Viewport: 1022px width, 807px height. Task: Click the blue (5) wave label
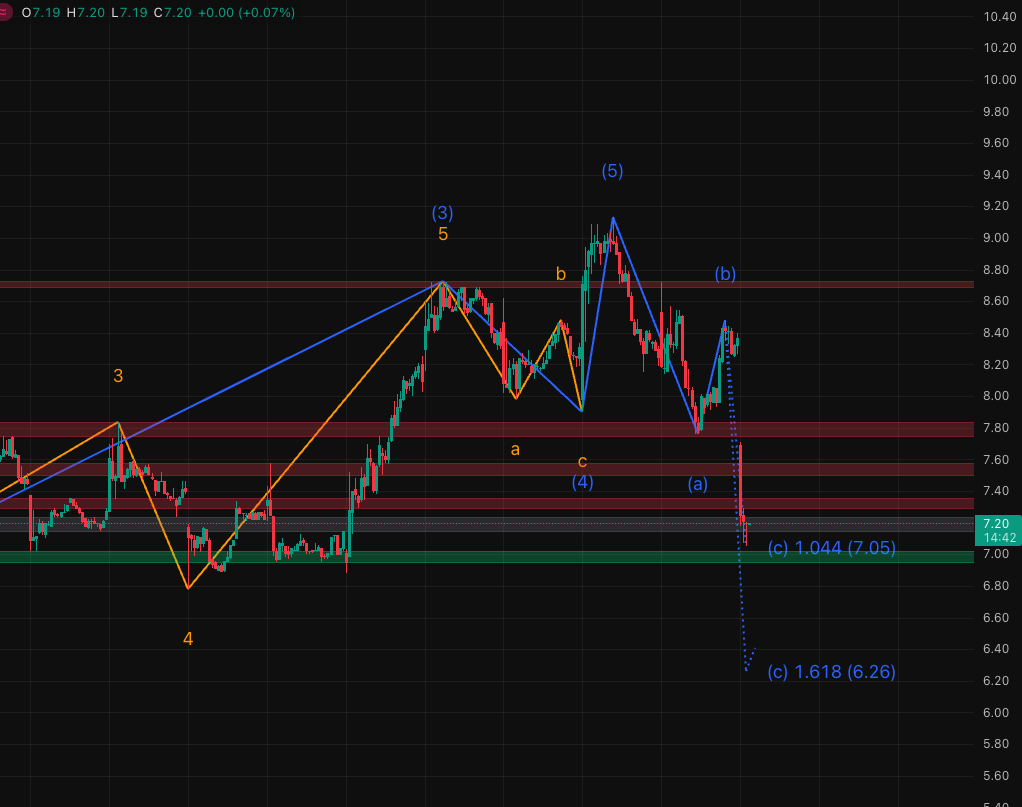click(x=612, y=171)
